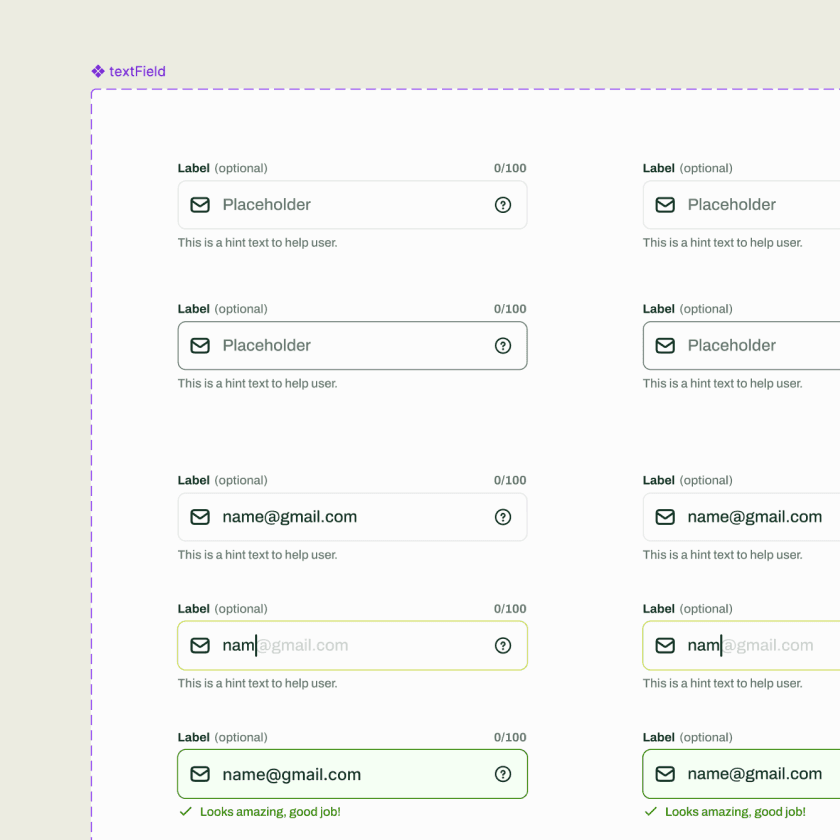This screenshot has height=840, width=840.
Task: Click Label (optional) above left dark-outlined Placeholder field
Action: pos(222,309)
